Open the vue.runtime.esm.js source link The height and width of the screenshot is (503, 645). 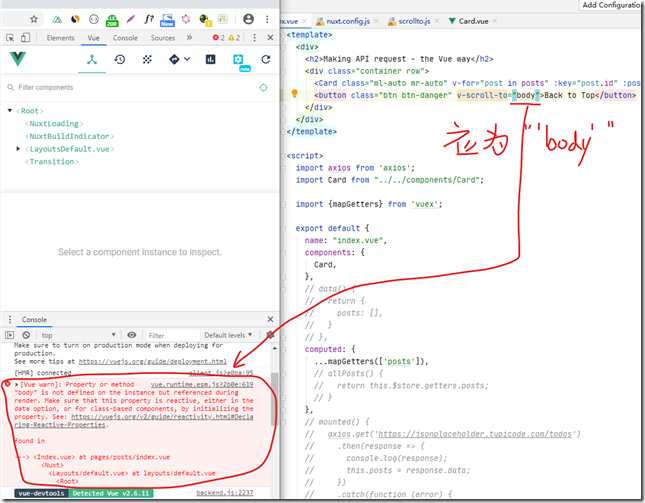[x=202, y=385]
